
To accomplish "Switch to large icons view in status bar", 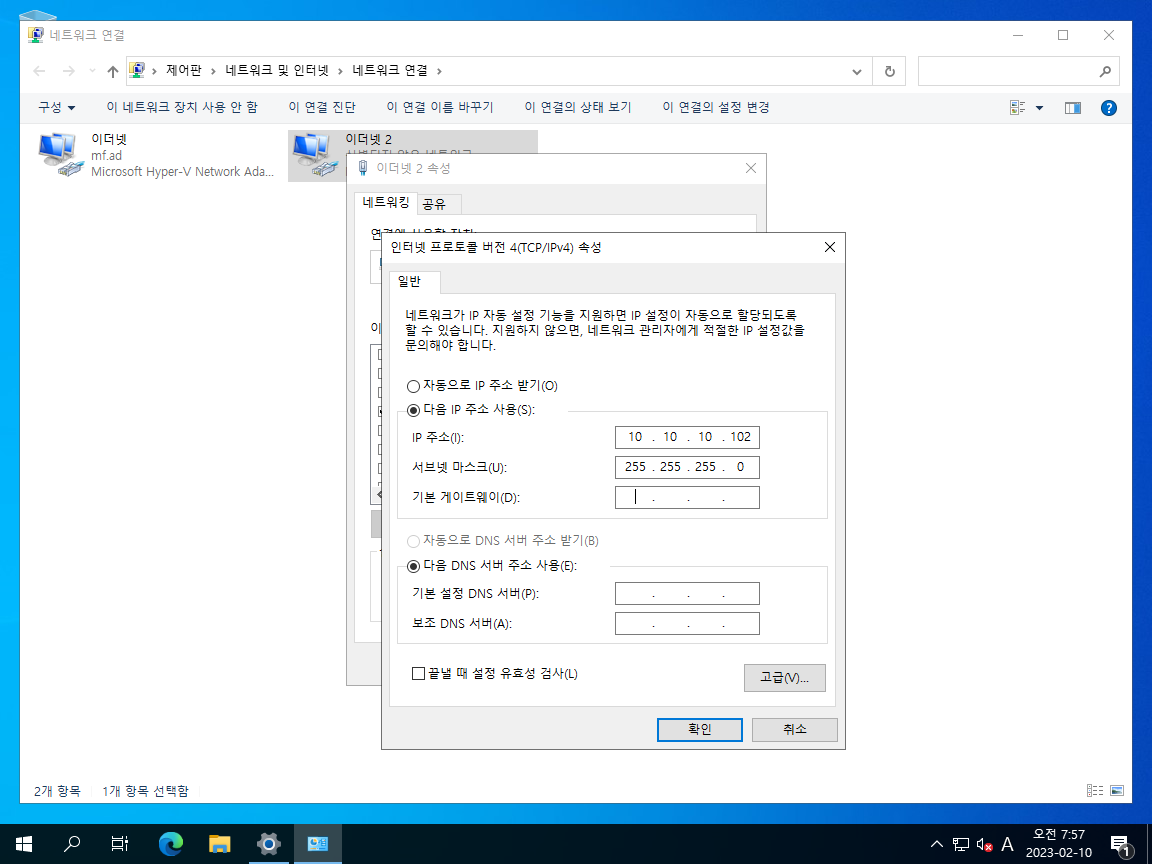I will (x=1117, y=791).
